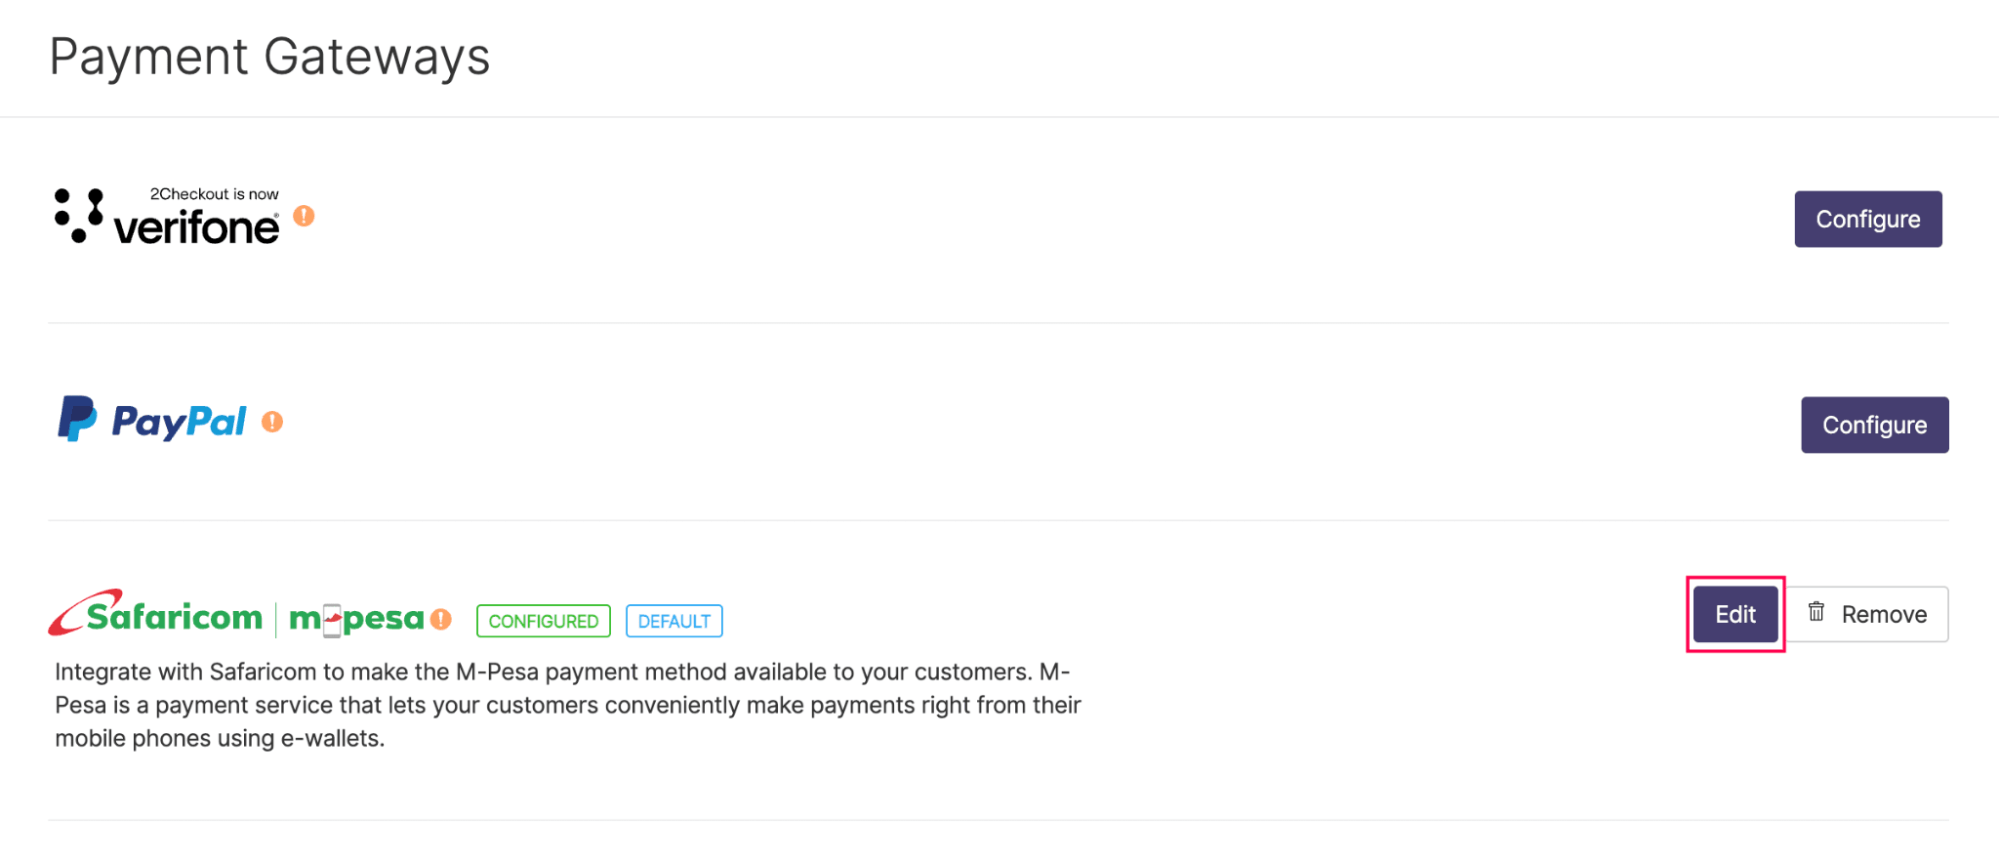Click the PayPal logo icon
1999x858 pixels.
78,421
